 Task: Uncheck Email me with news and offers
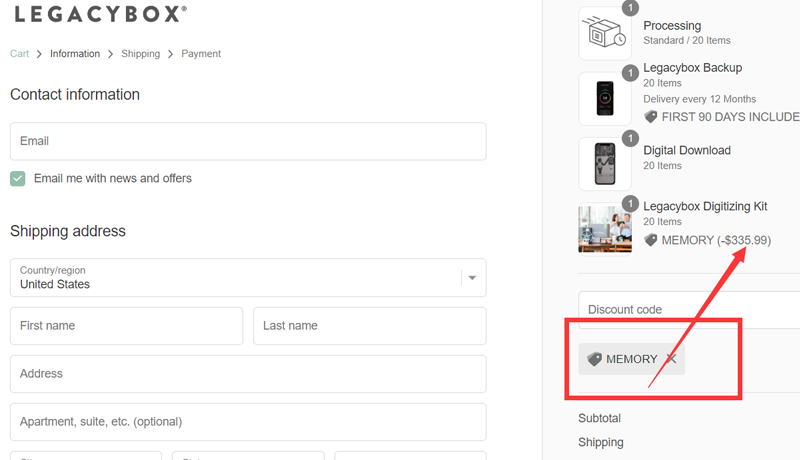click(x=18, y=178)
